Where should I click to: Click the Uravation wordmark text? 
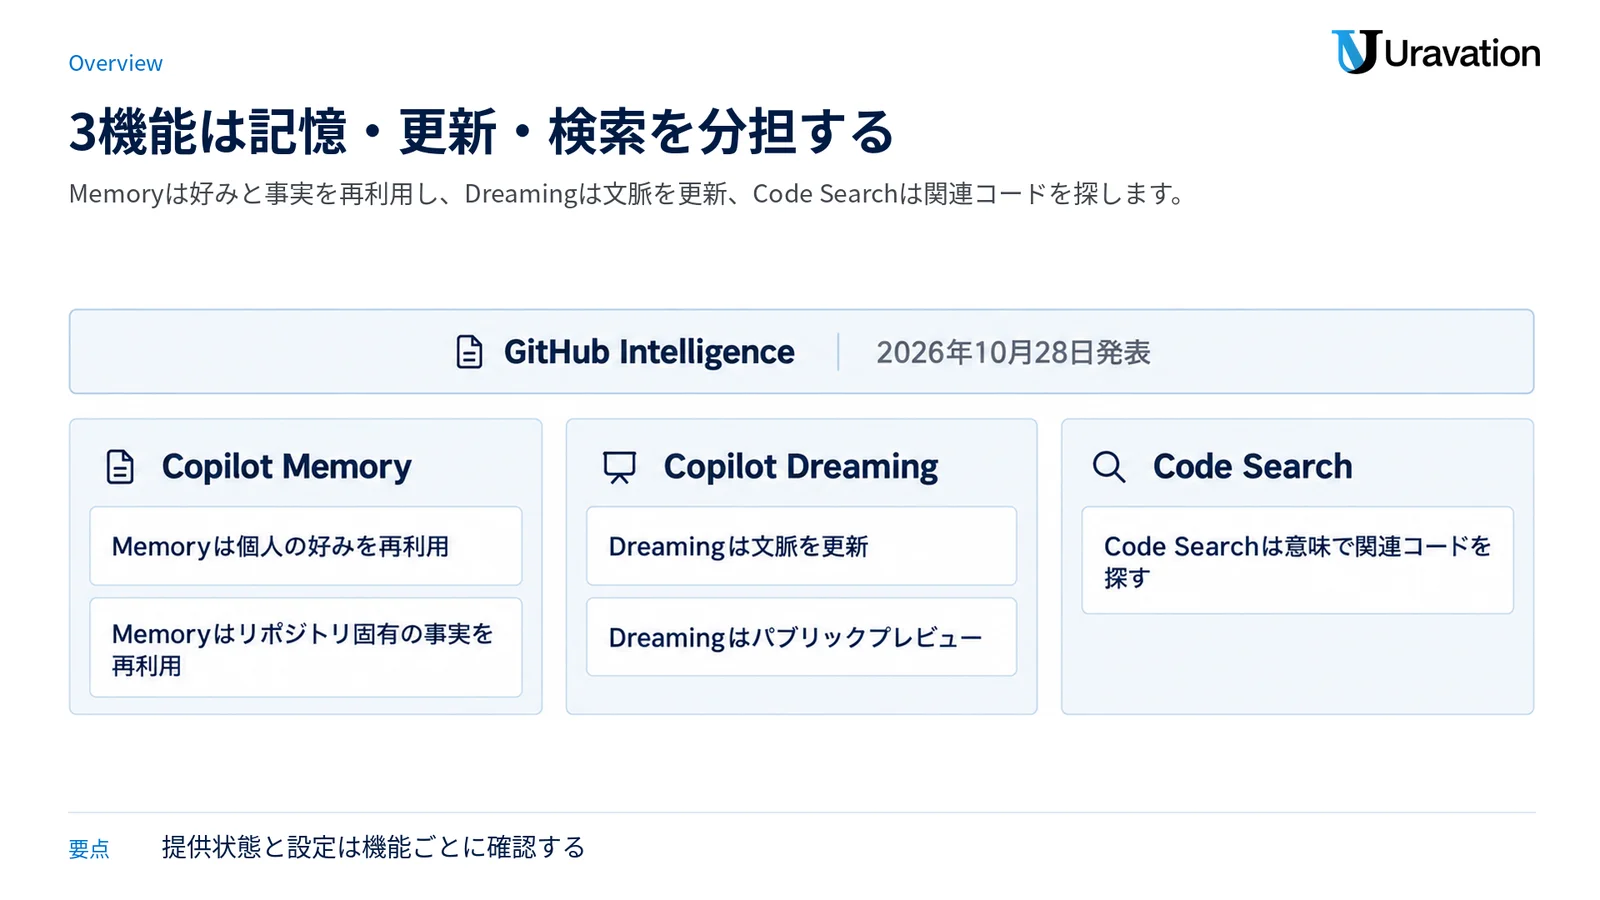(1462, 53)
